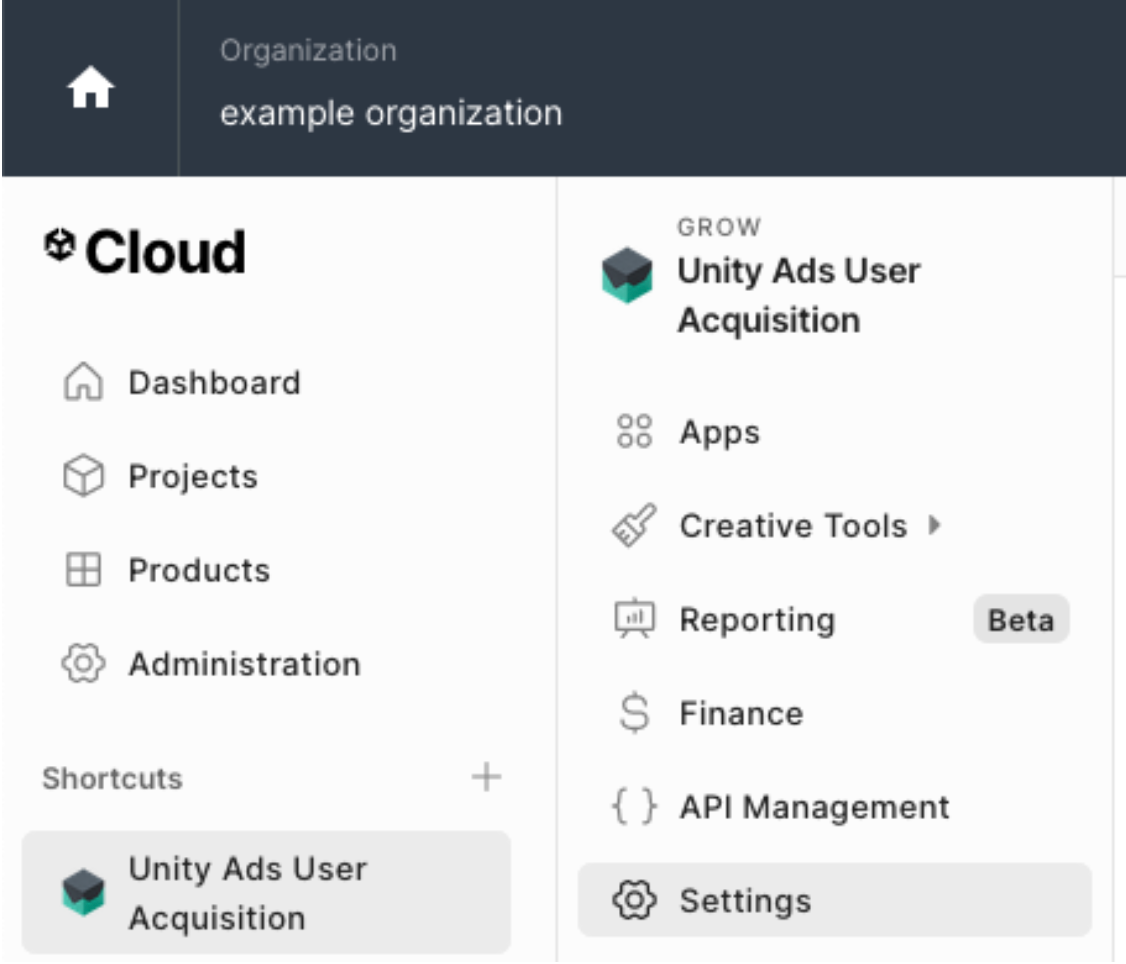The image size is (1126, 964).
Task: Click the Unity Ads User Acquisition heading
Action: 799,295
